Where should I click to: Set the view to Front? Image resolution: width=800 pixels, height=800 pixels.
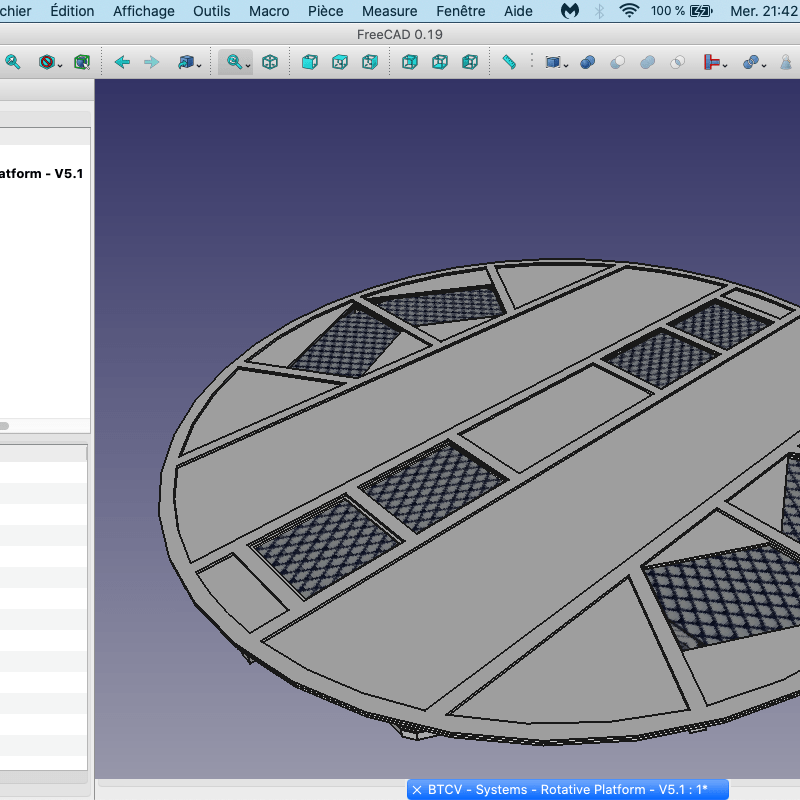click(310, 62)
